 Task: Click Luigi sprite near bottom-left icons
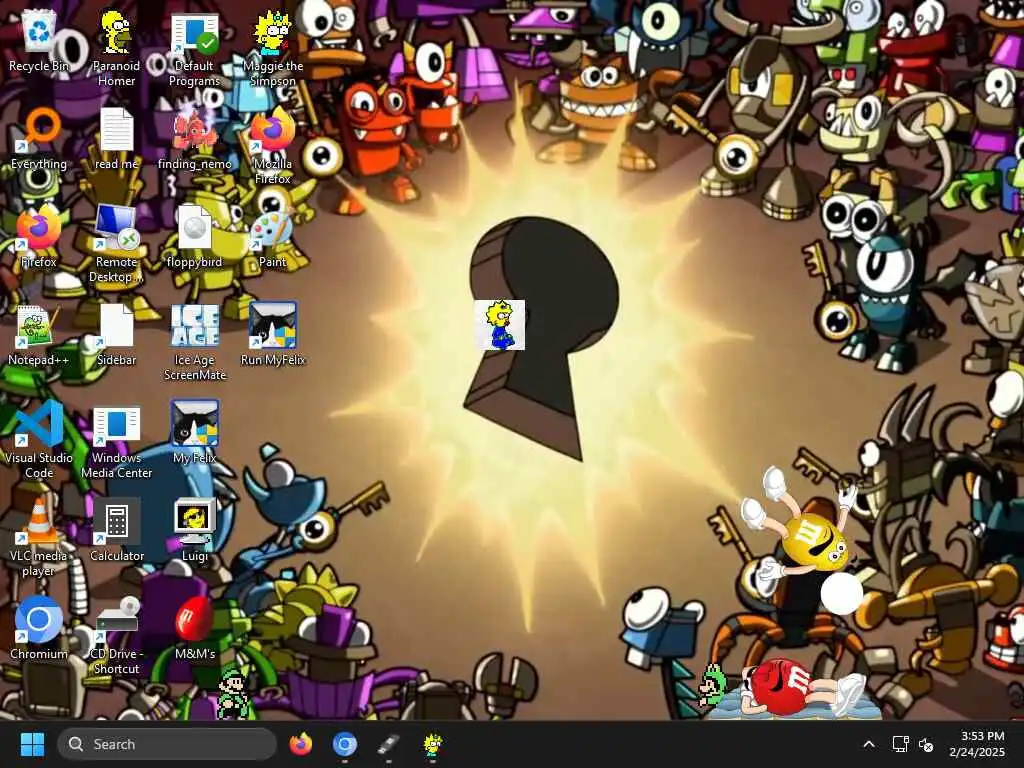233,692
